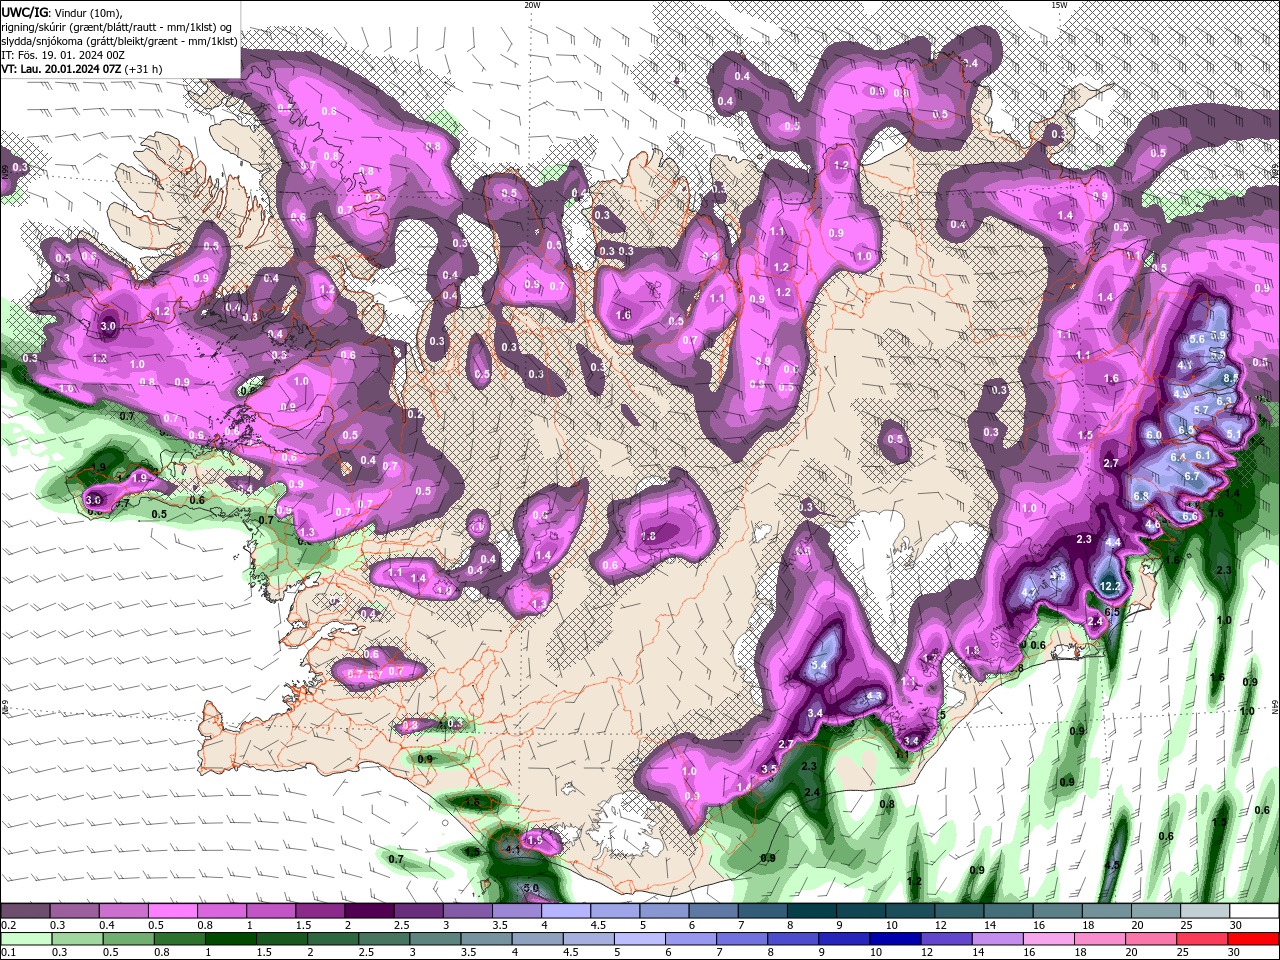Viewport: 1280px width, 960px height.
Task: Click the 5.6 value on the map
Action: [1197, 339]
